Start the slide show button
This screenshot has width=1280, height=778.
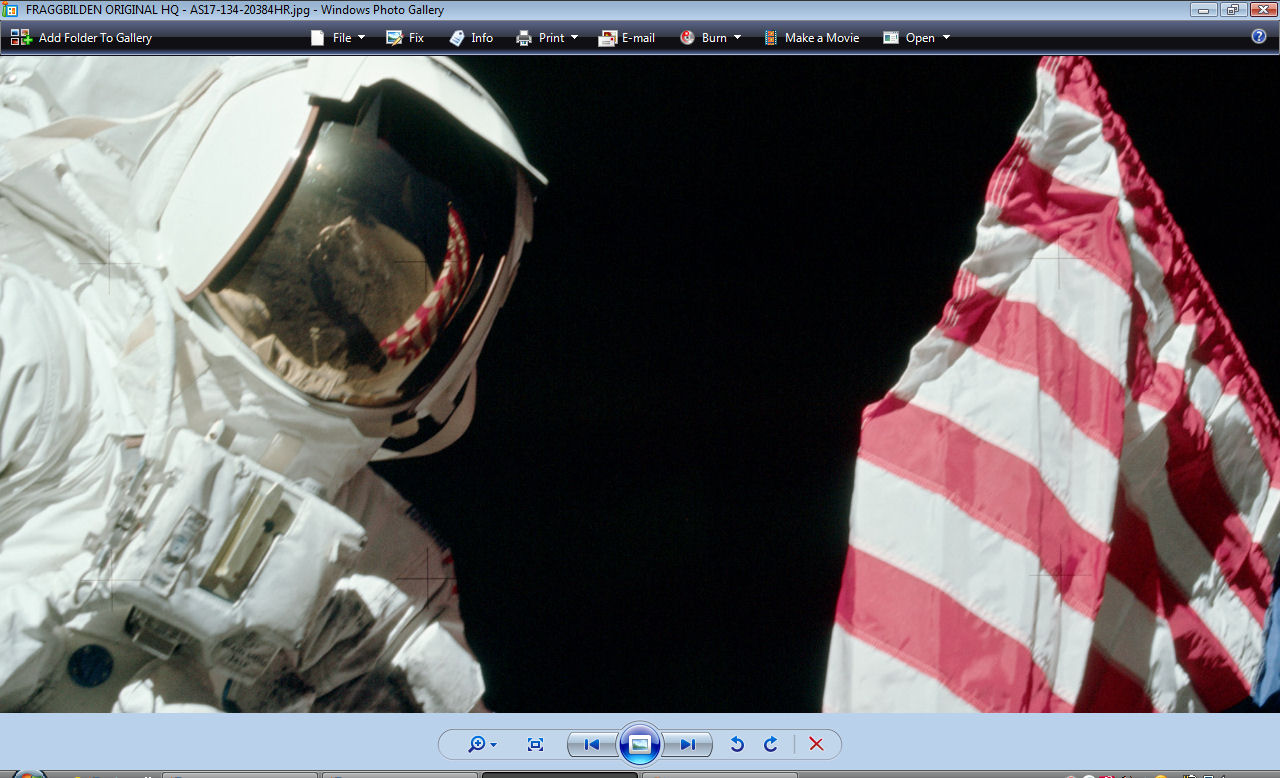pos(640,744)
